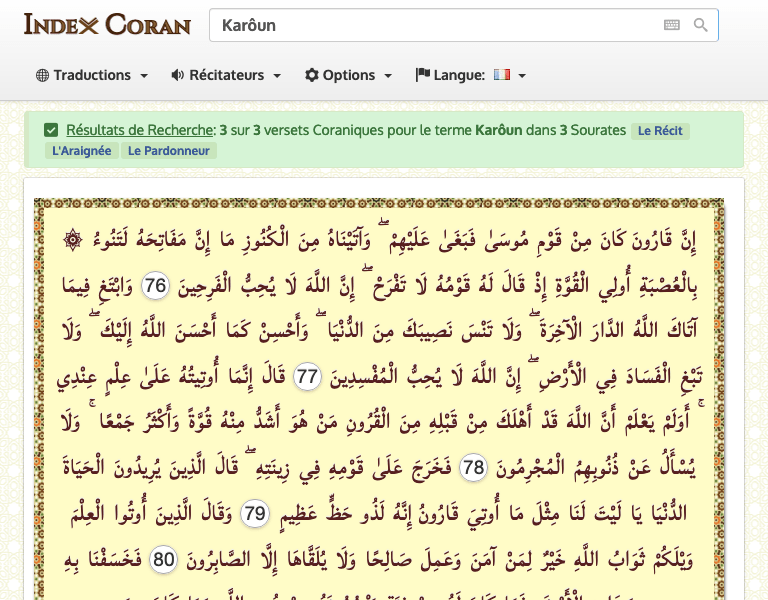The image size is (768, 600).
Task: Open the Récitateurs dropdown menu
Action: 226,75
